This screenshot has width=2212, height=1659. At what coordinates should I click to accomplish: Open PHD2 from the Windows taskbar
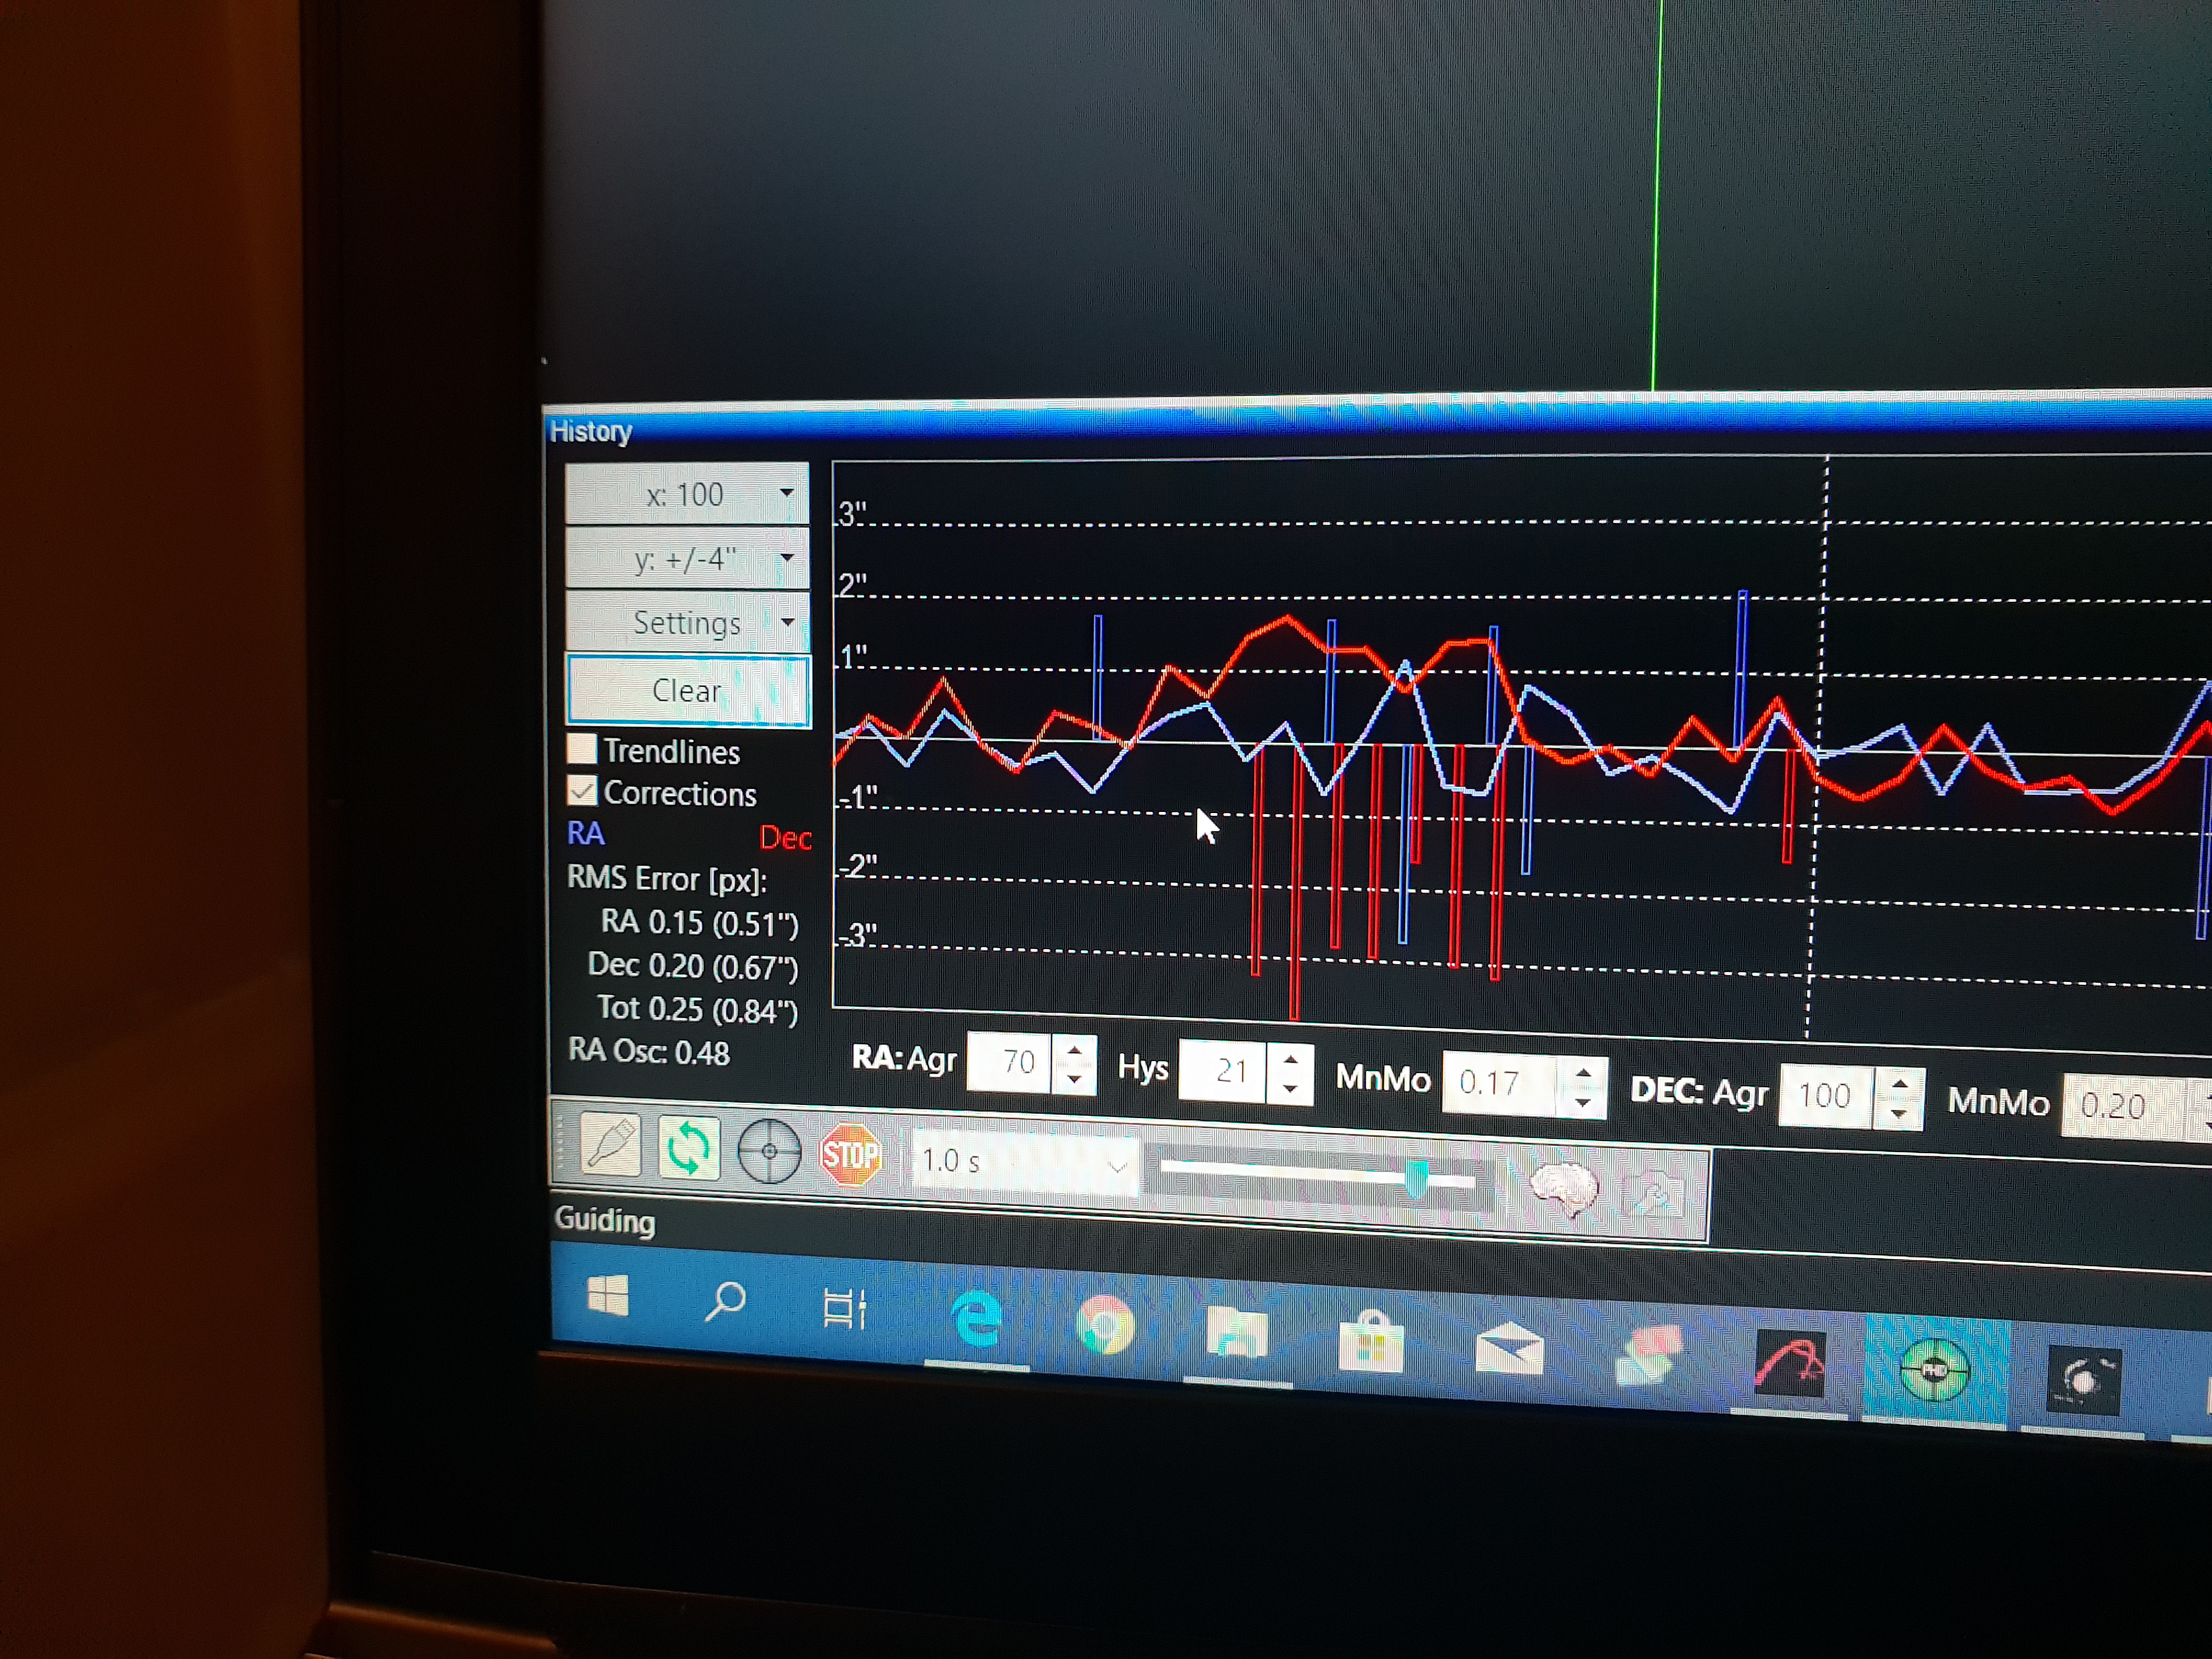click(x=1934, y=1371)
